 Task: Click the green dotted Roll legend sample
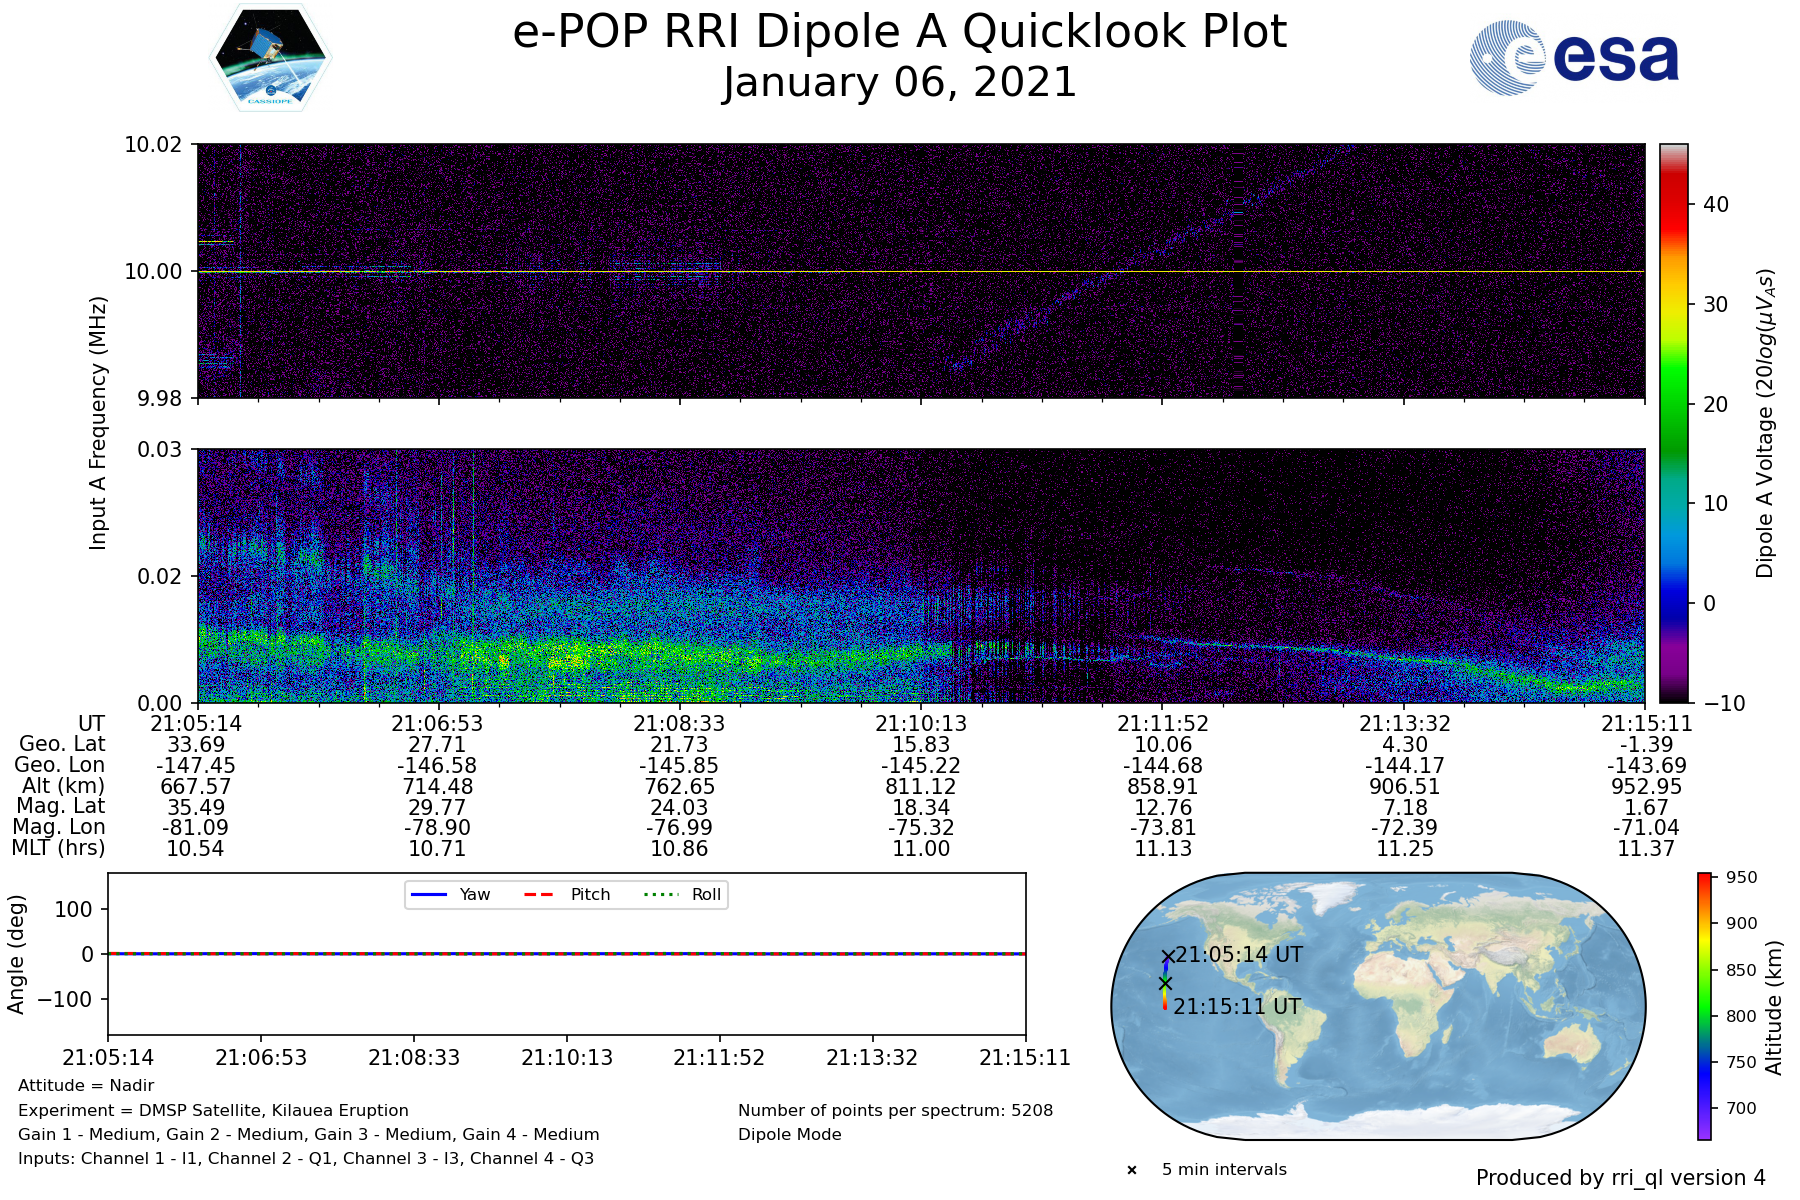[x=660, y=895]
